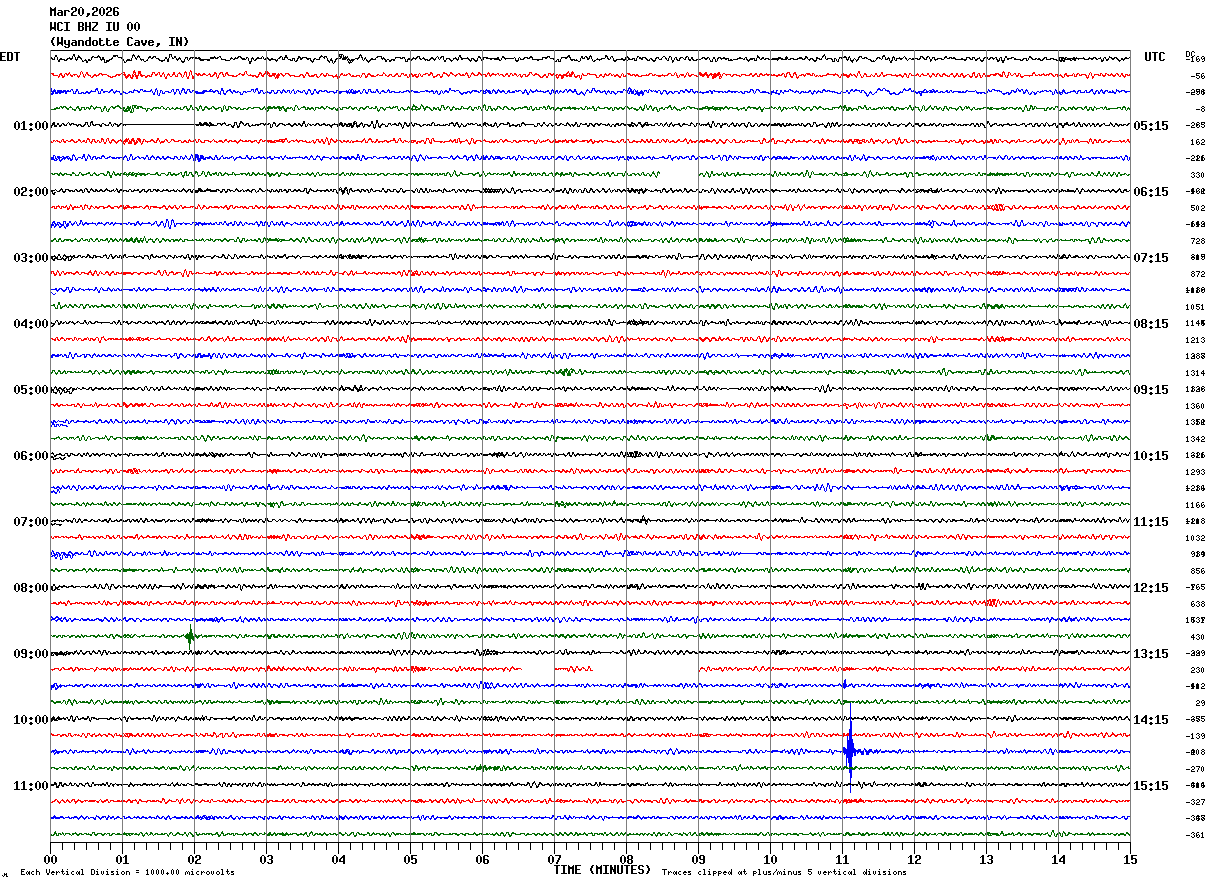Click the 'TIME (MINUTES)' axis title

[602, 870]
